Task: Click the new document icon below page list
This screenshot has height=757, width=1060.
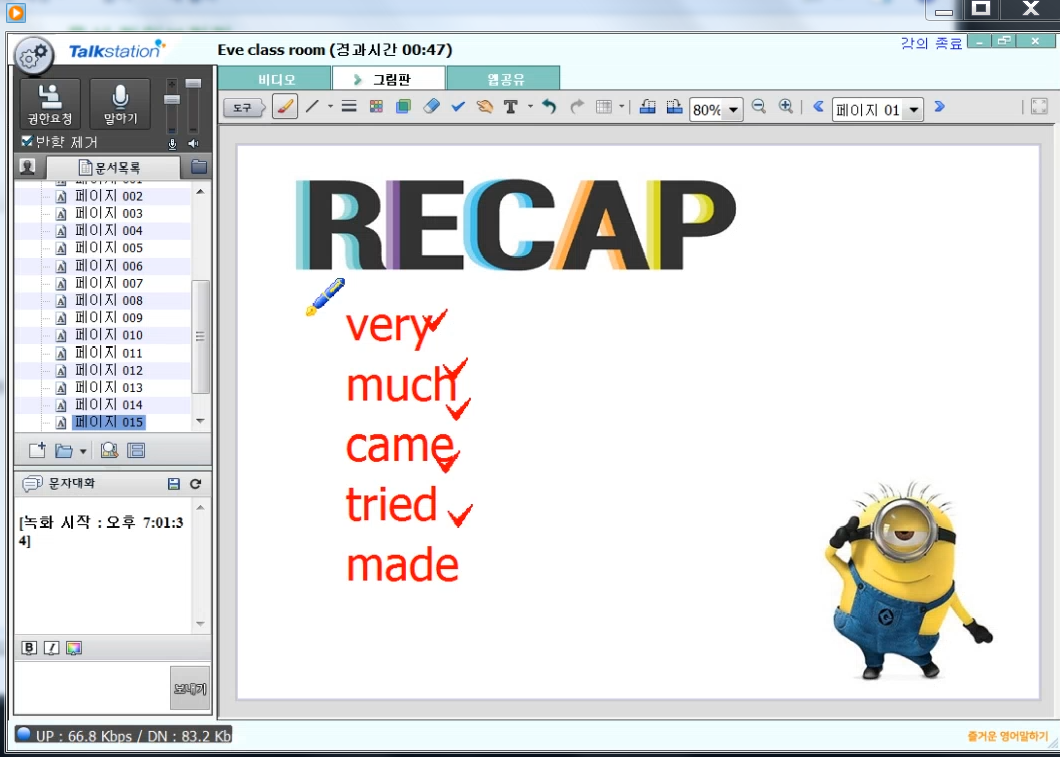Action: coord(37,450)
